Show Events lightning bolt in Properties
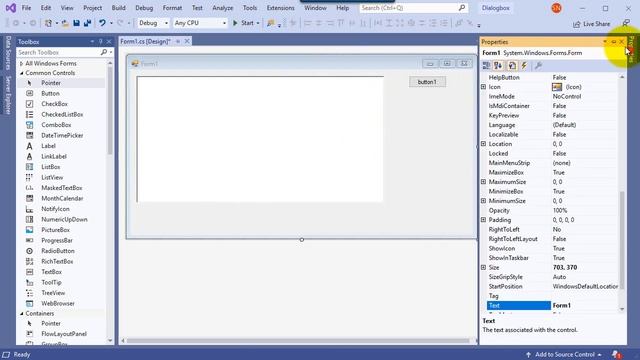Screen dimensions: 640x360 [x=524, y=65]
